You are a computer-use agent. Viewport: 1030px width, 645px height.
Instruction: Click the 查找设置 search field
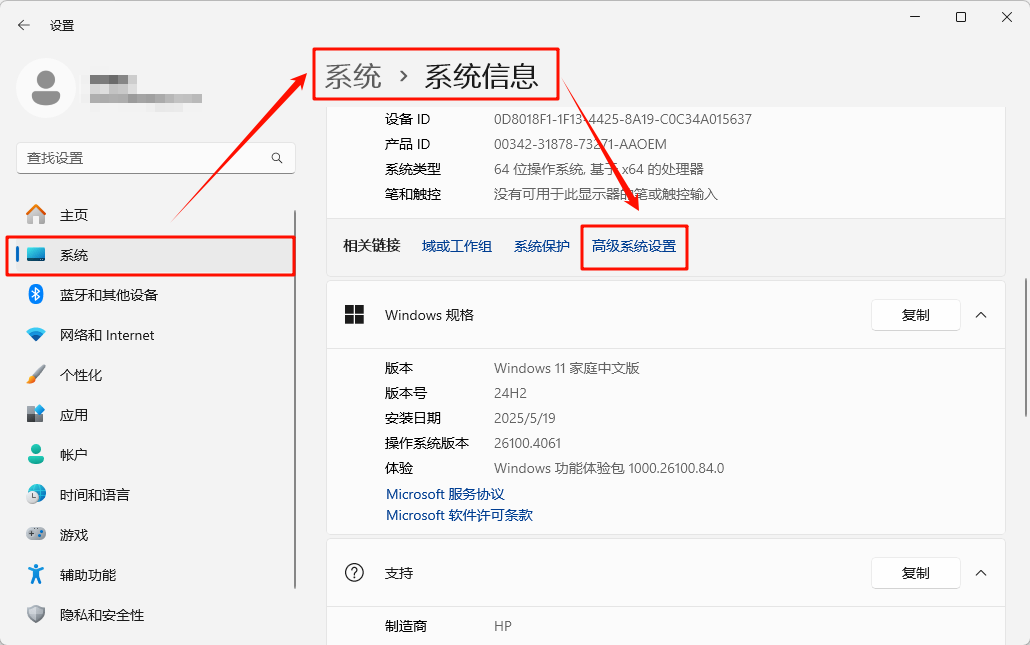pos(156,158)
